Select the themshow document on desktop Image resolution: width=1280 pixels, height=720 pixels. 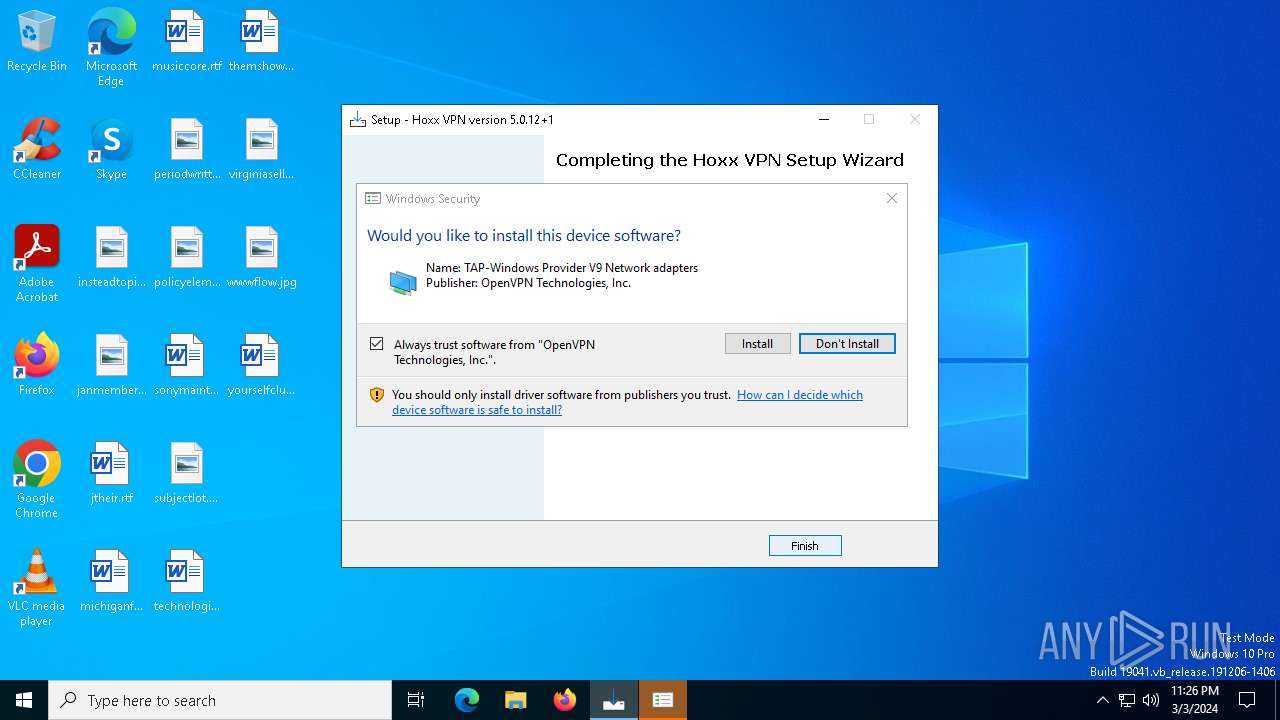click(x=261, y=42)
